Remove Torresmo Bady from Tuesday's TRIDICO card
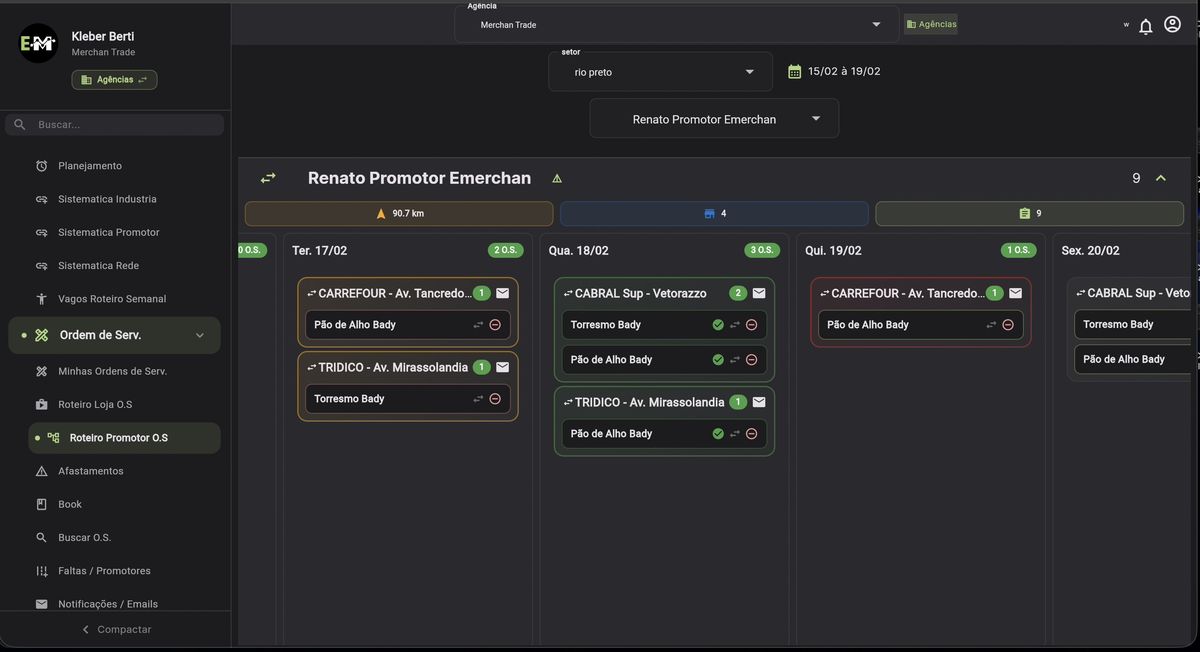This screenshot has height=652, width=1200. tap(495, 399)
